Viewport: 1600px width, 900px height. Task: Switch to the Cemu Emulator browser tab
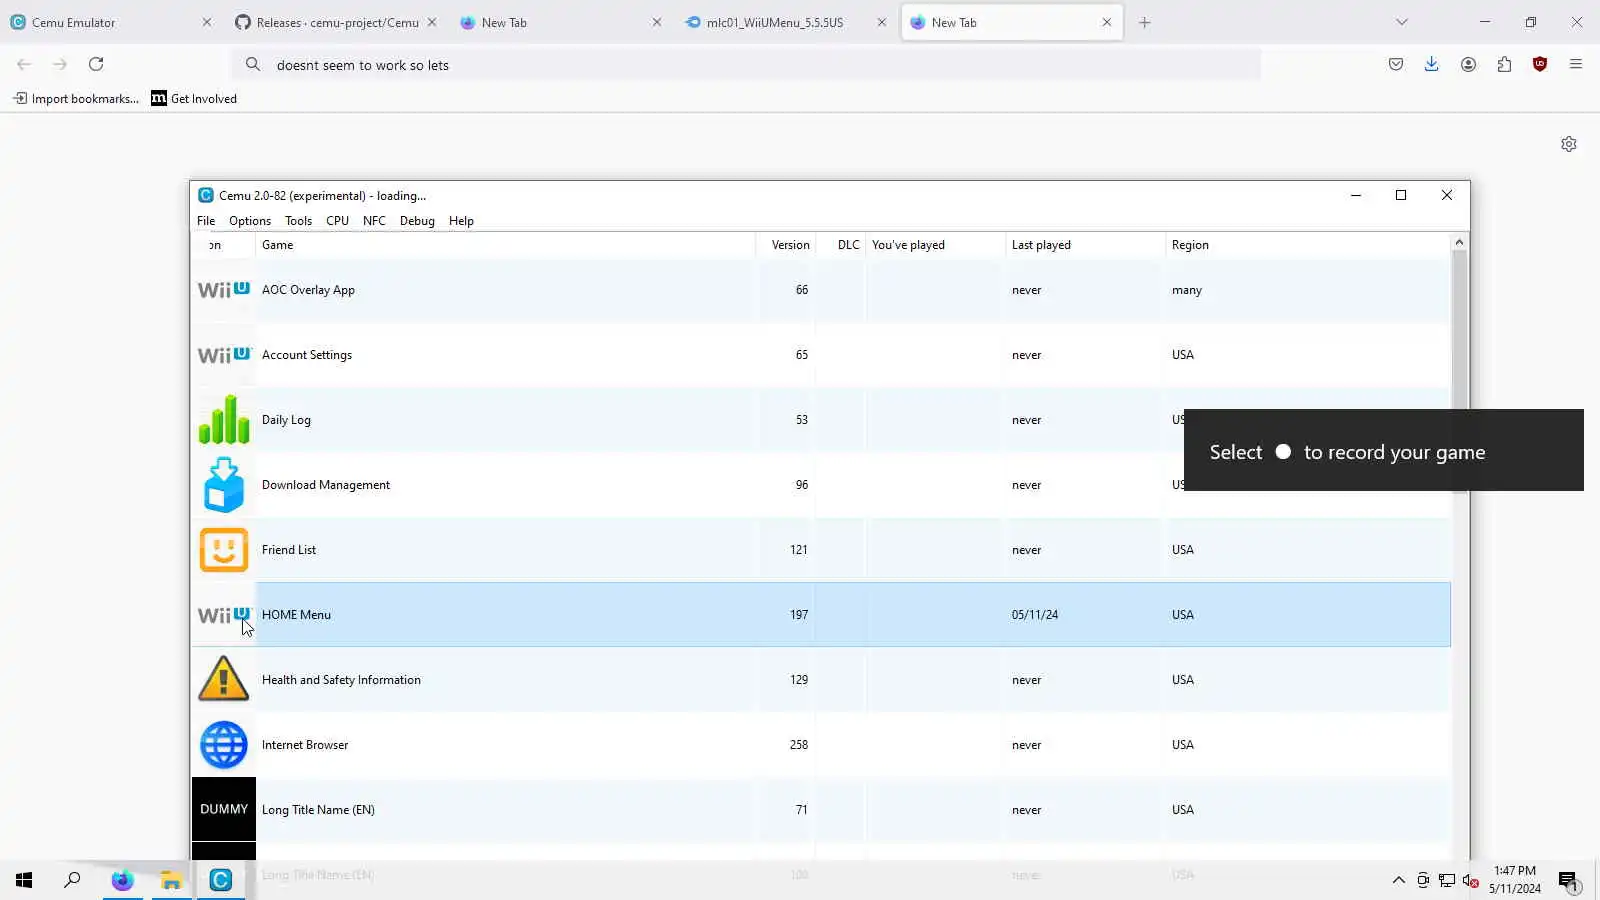click(110, 22)
